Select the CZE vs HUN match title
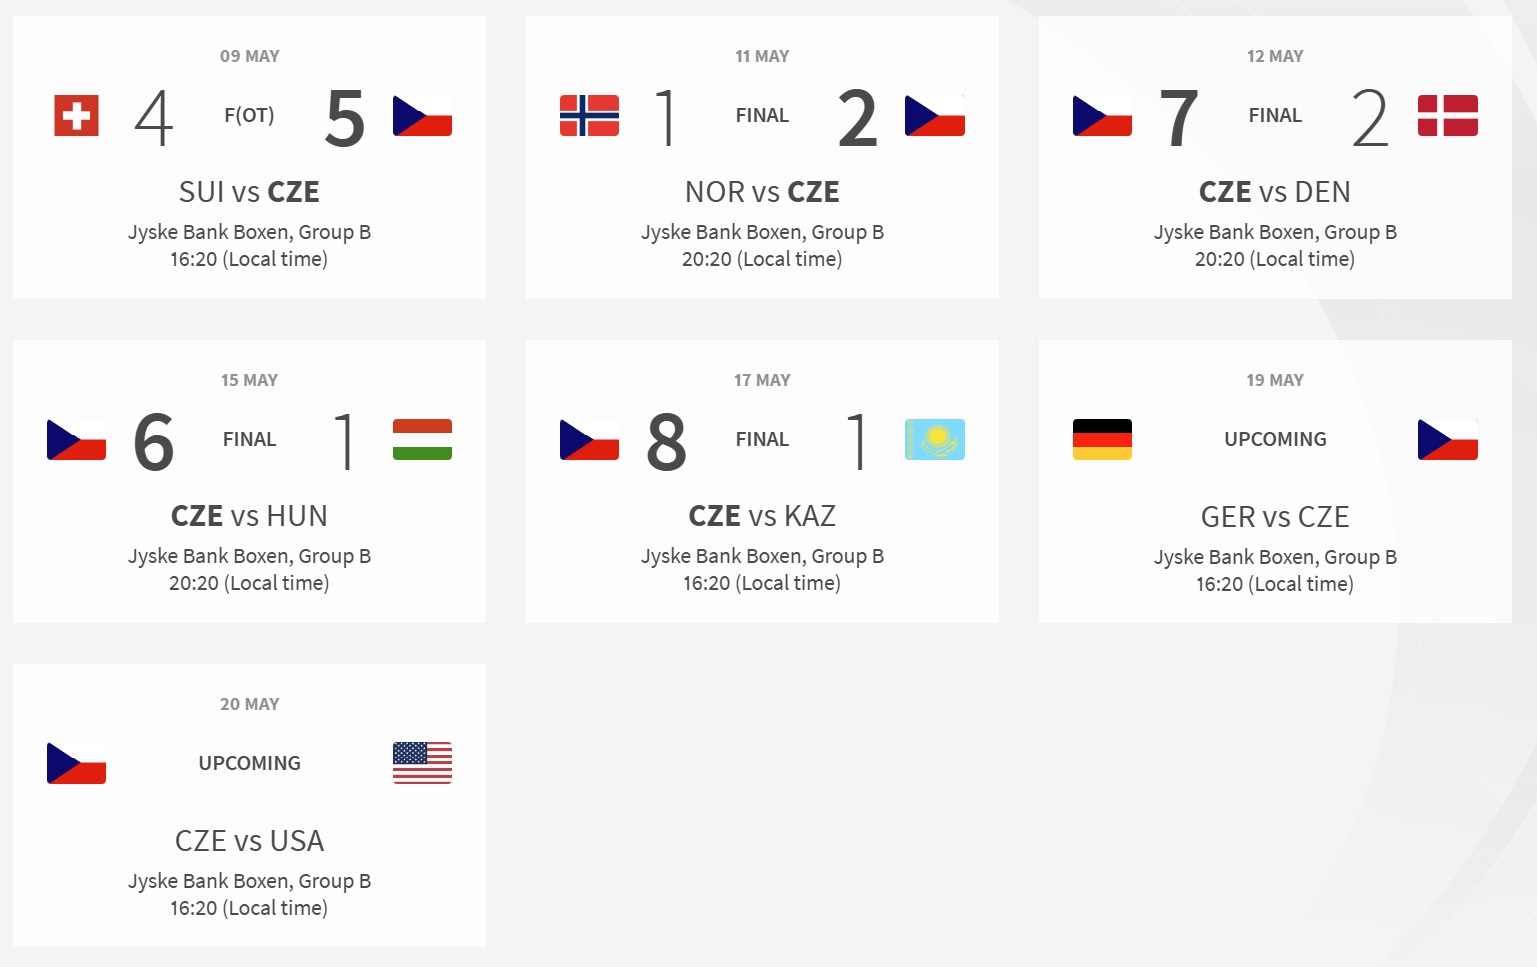This screenshot has width=1537, height=967. click(249, 516)
